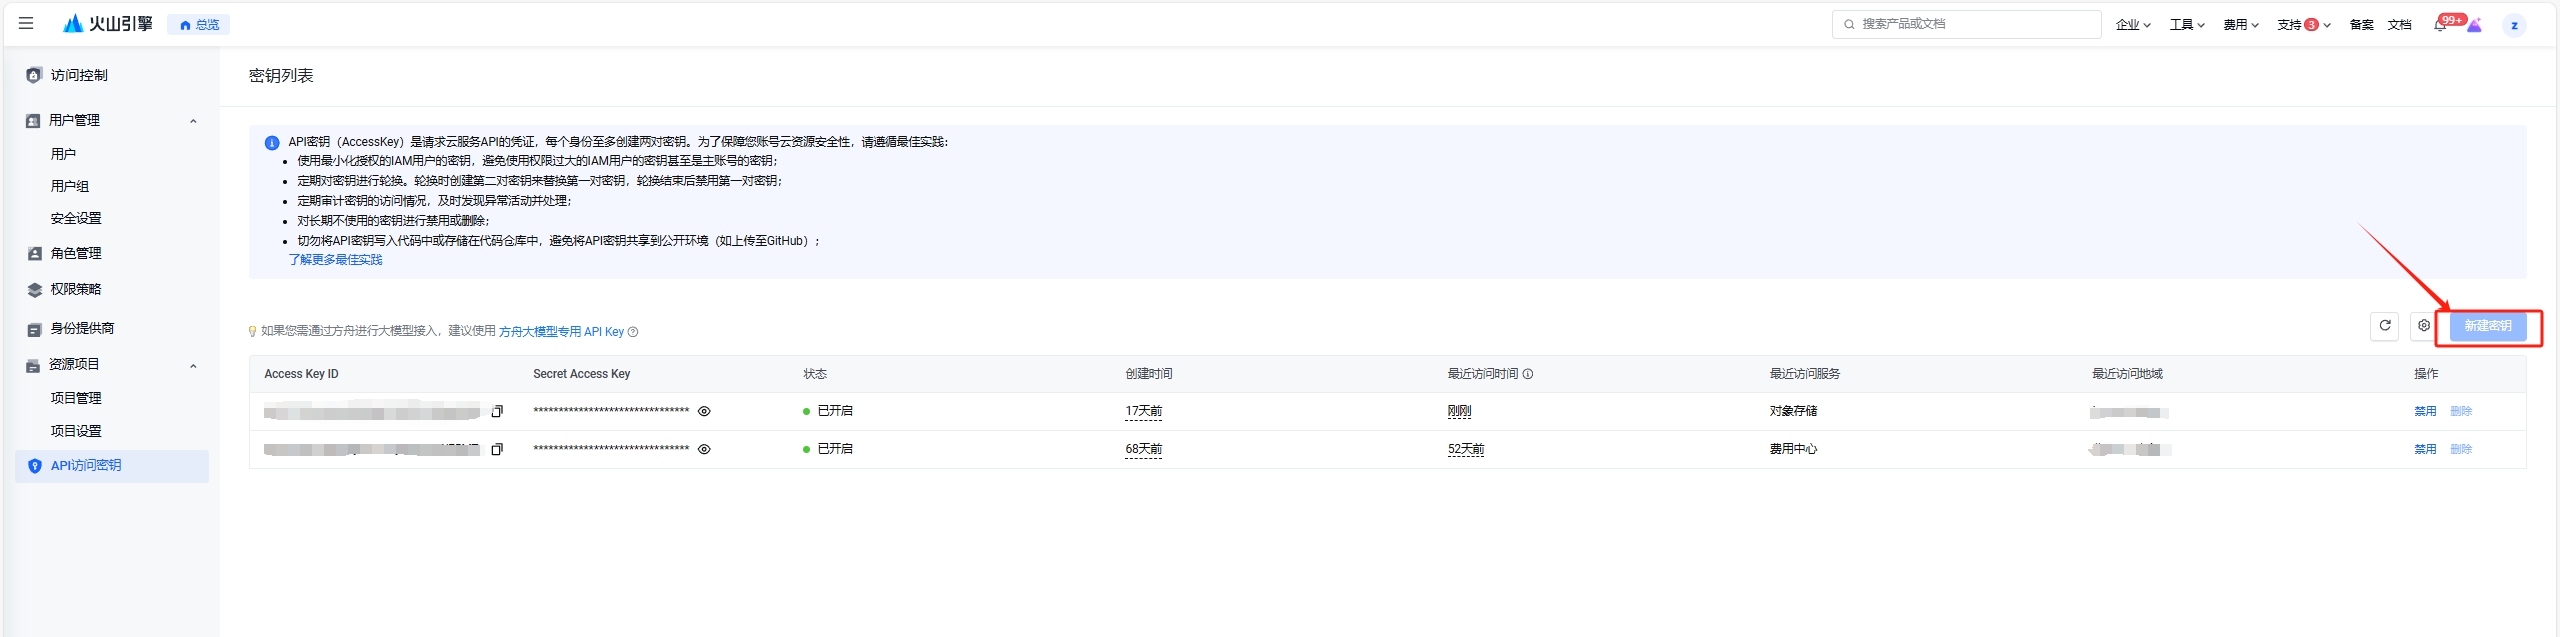This screenshot has height=637, width=2560.
Task: Reveal the second Secret Access Key
Action: pos(704,449)
